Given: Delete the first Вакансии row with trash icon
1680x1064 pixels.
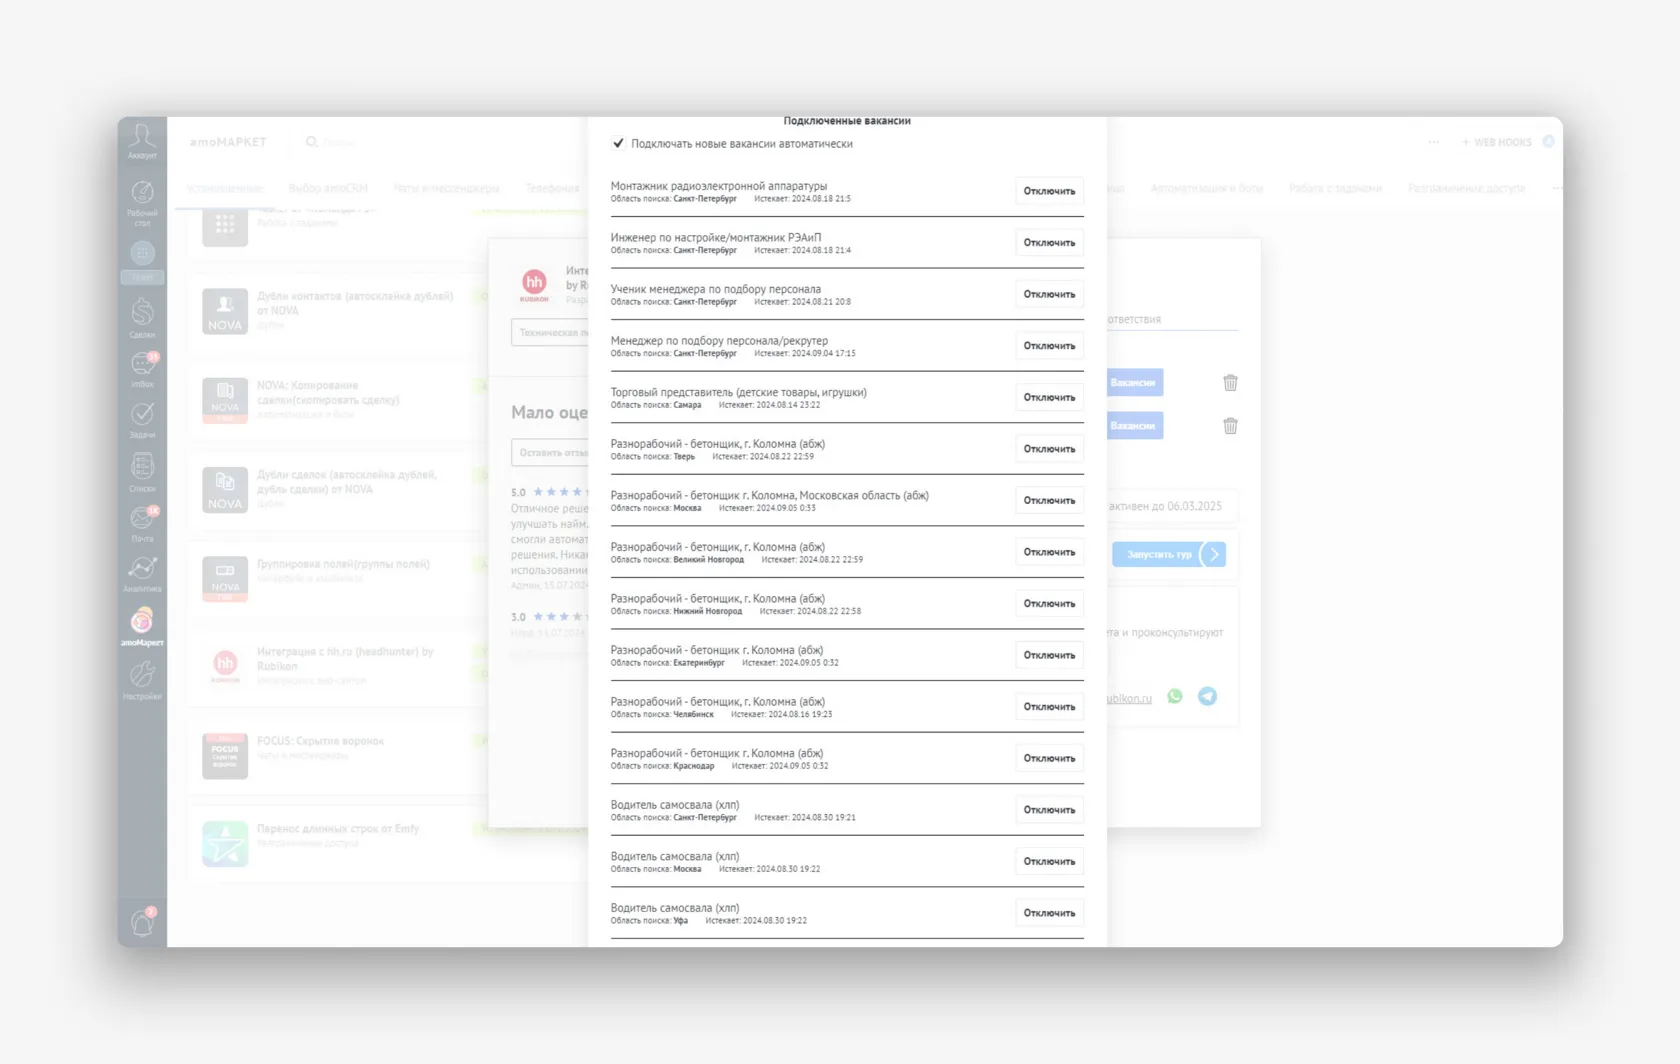Looking at the screenshot, I should [x=1230, y=383].
